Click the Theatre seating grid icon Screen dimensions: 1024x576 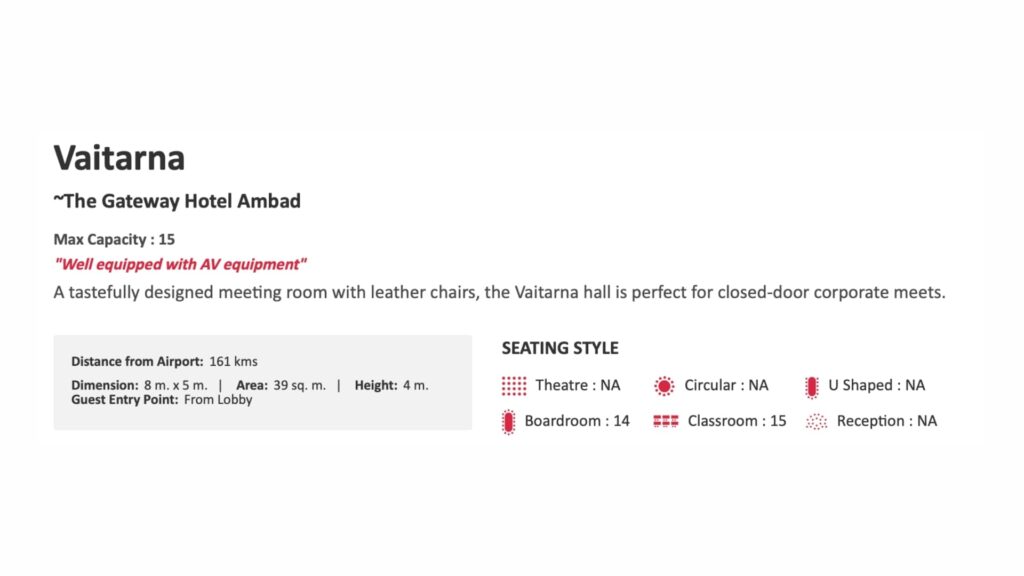514,386
